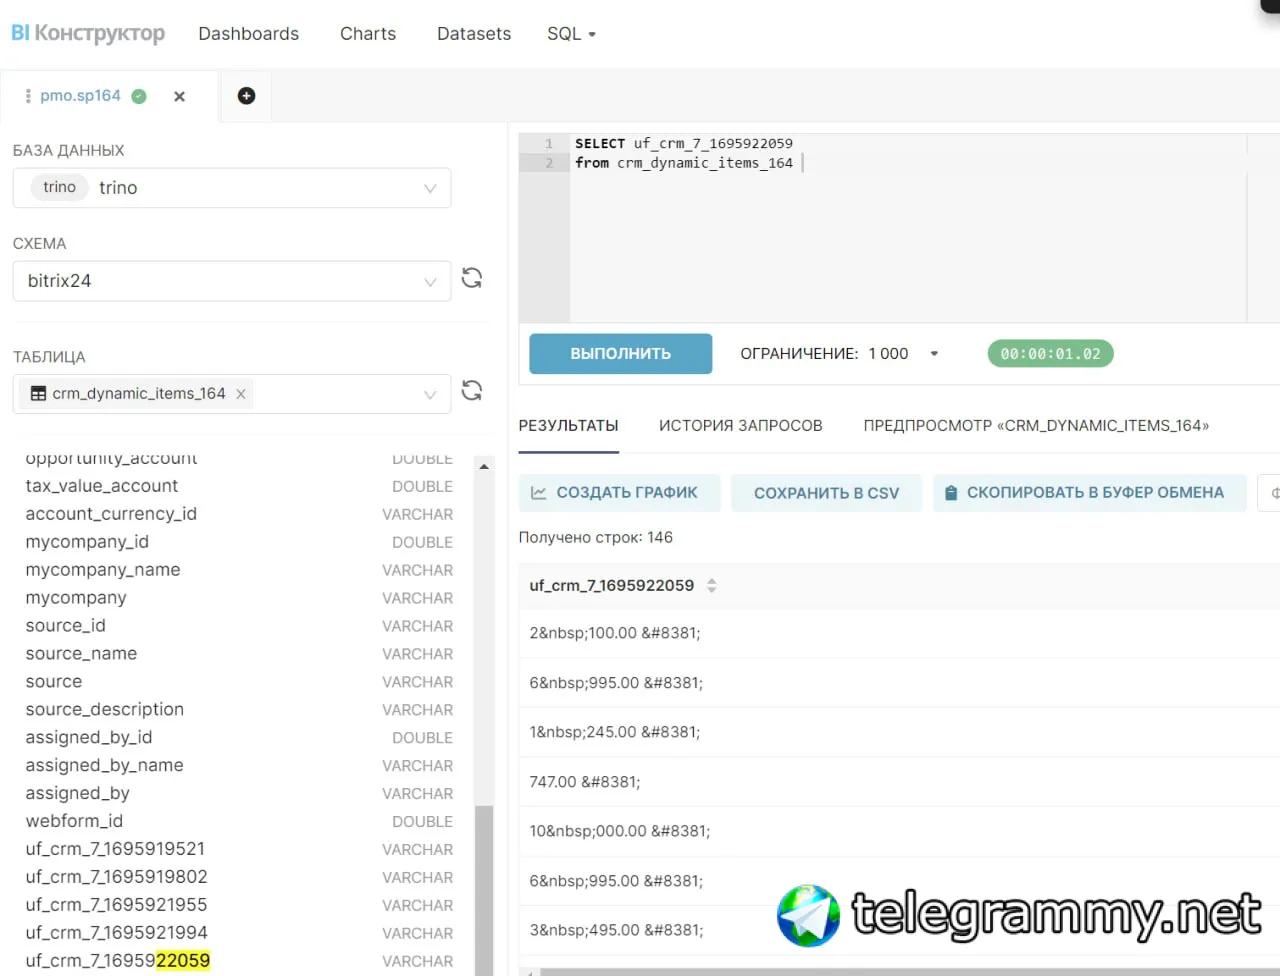Image resolution: width=1280 pixels, height=976 pixels.
Task: Click СКОПИРОВАТЬ В БУФЕР ОБМЕНА button
Action: pyautogui.click(x=1090, y=493)
